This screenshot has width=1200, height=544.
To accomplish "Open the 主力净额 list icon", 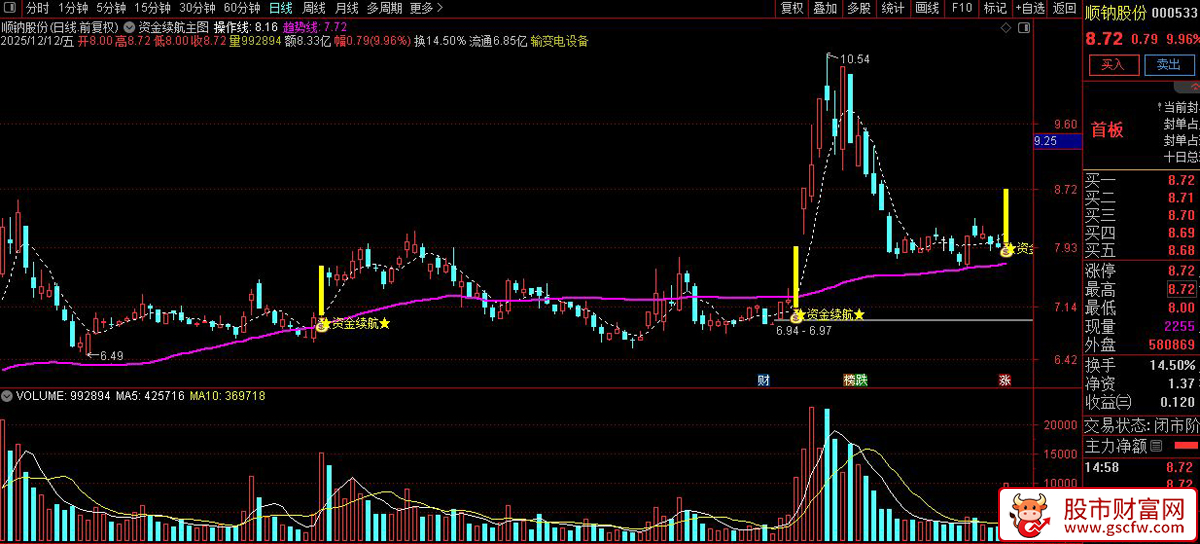I will [1156, 446].
